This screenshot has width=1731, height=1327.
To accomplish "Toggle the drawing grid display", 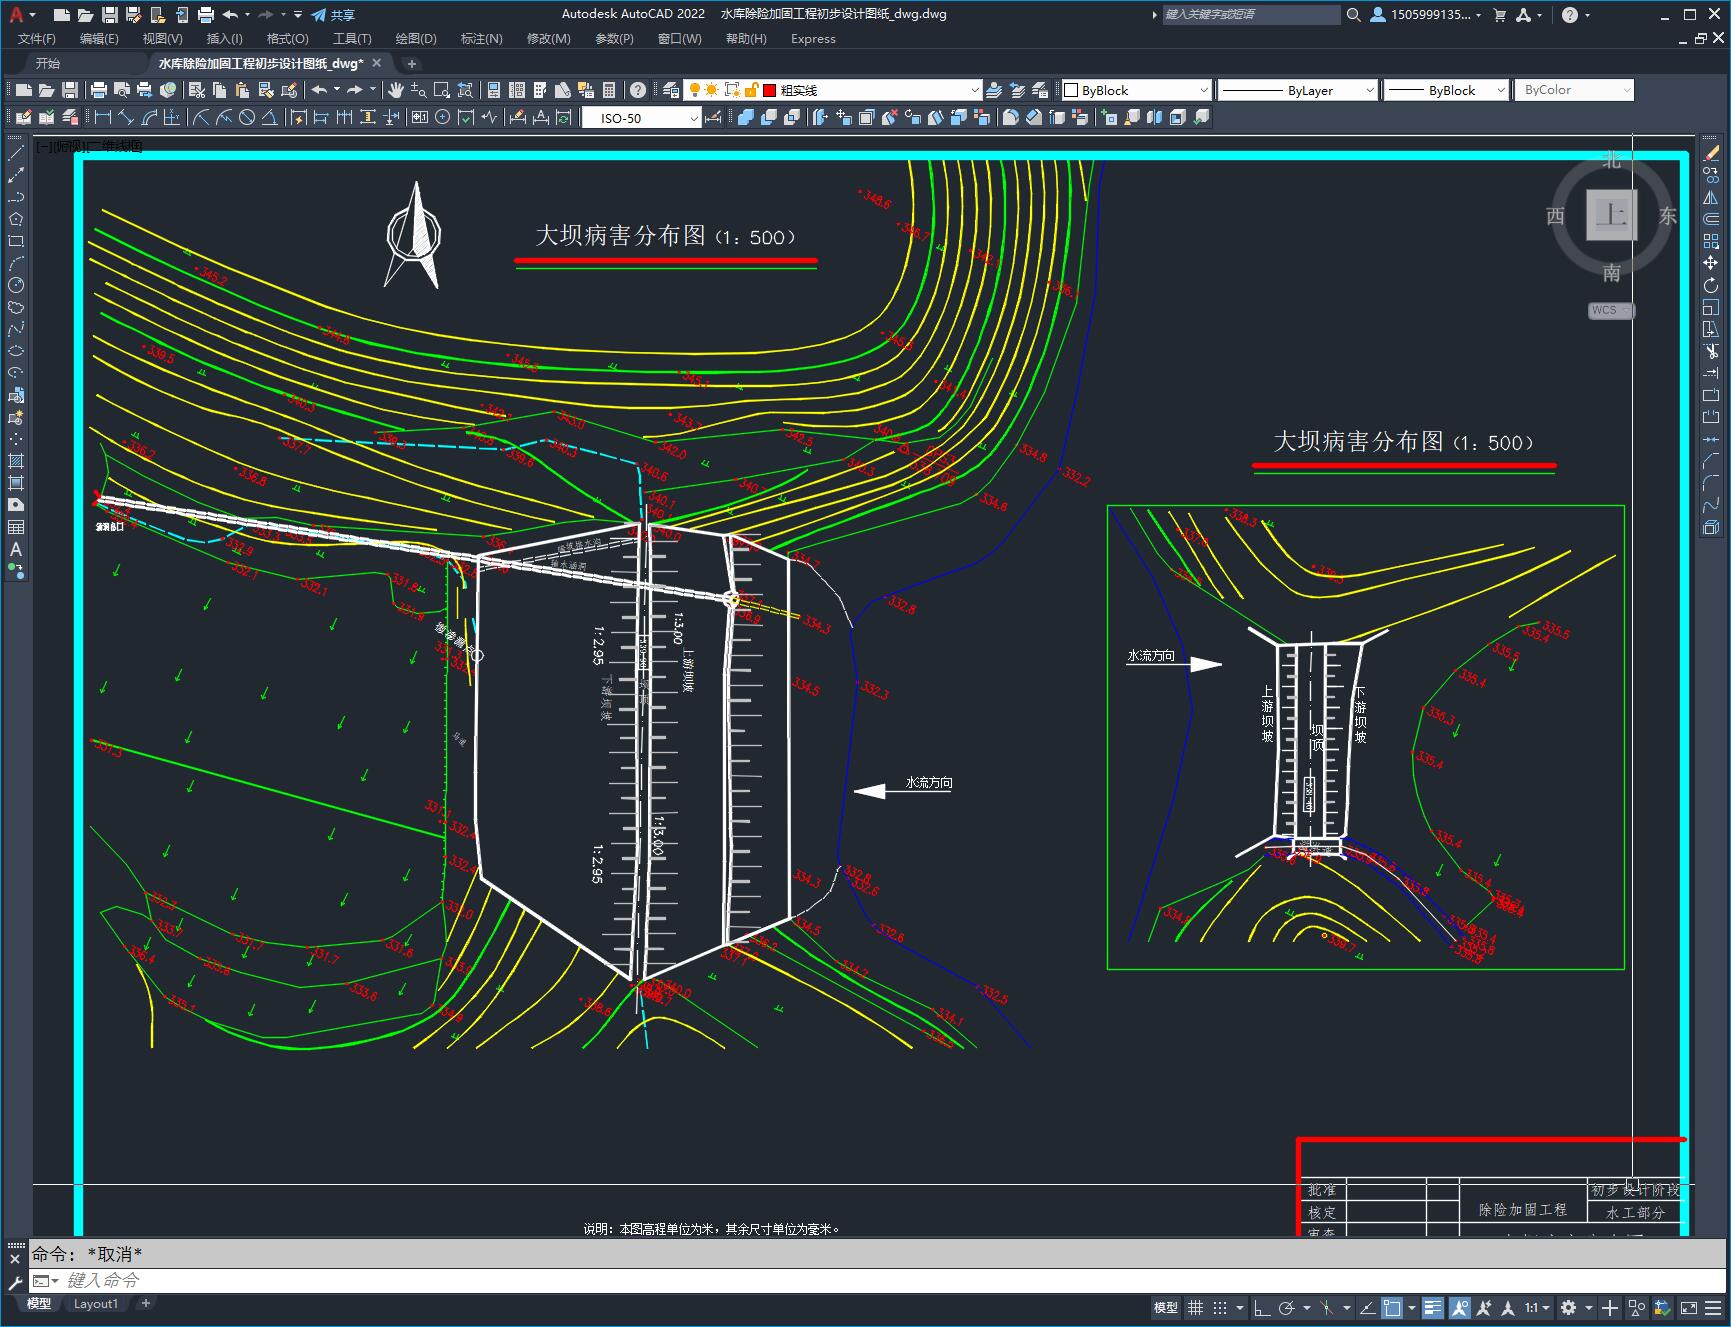I will click(1195, 1308).
